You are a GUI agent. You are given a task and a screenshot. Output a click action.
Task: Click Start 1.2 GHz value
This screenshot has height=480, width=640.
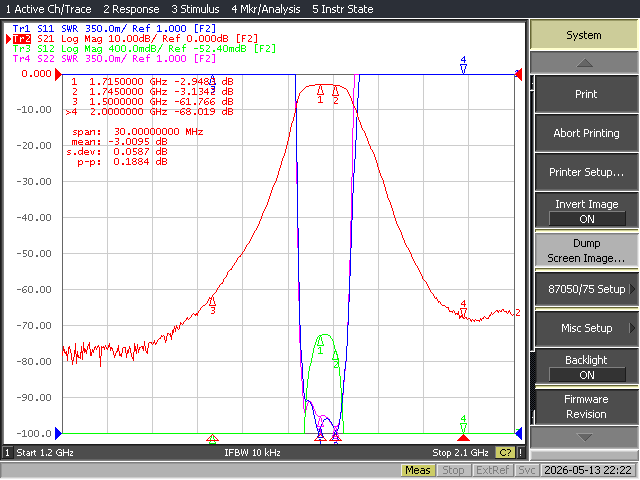pos(45,453)
